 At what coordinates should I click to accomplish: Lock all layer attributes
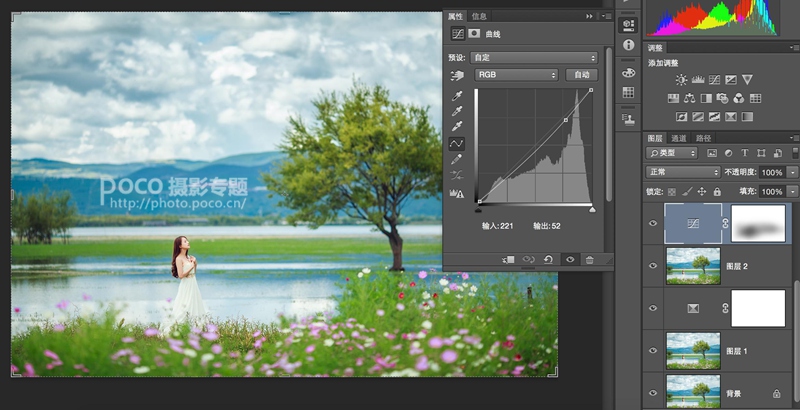click(x=717, y=192)
